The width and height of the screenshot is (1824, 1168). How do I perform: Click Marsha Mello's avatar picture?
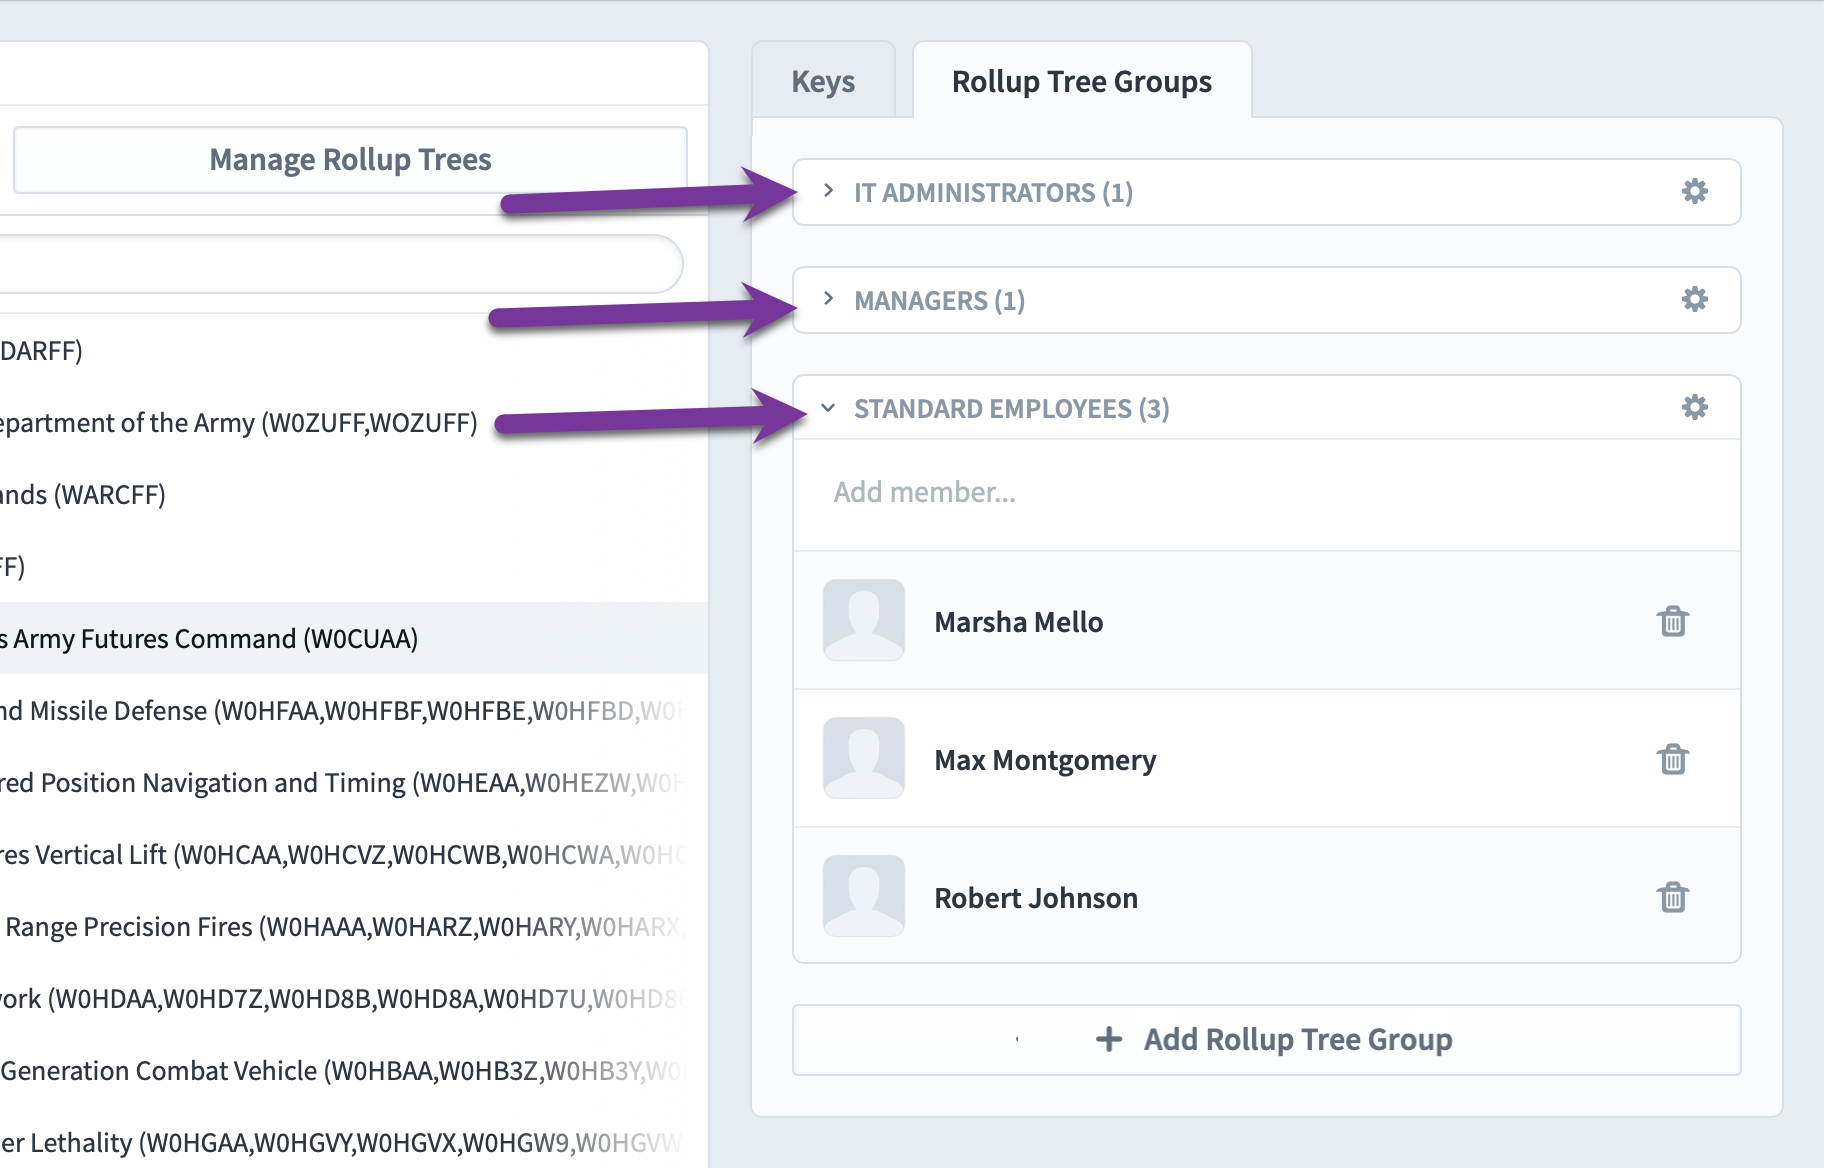(x=864, y=620)
